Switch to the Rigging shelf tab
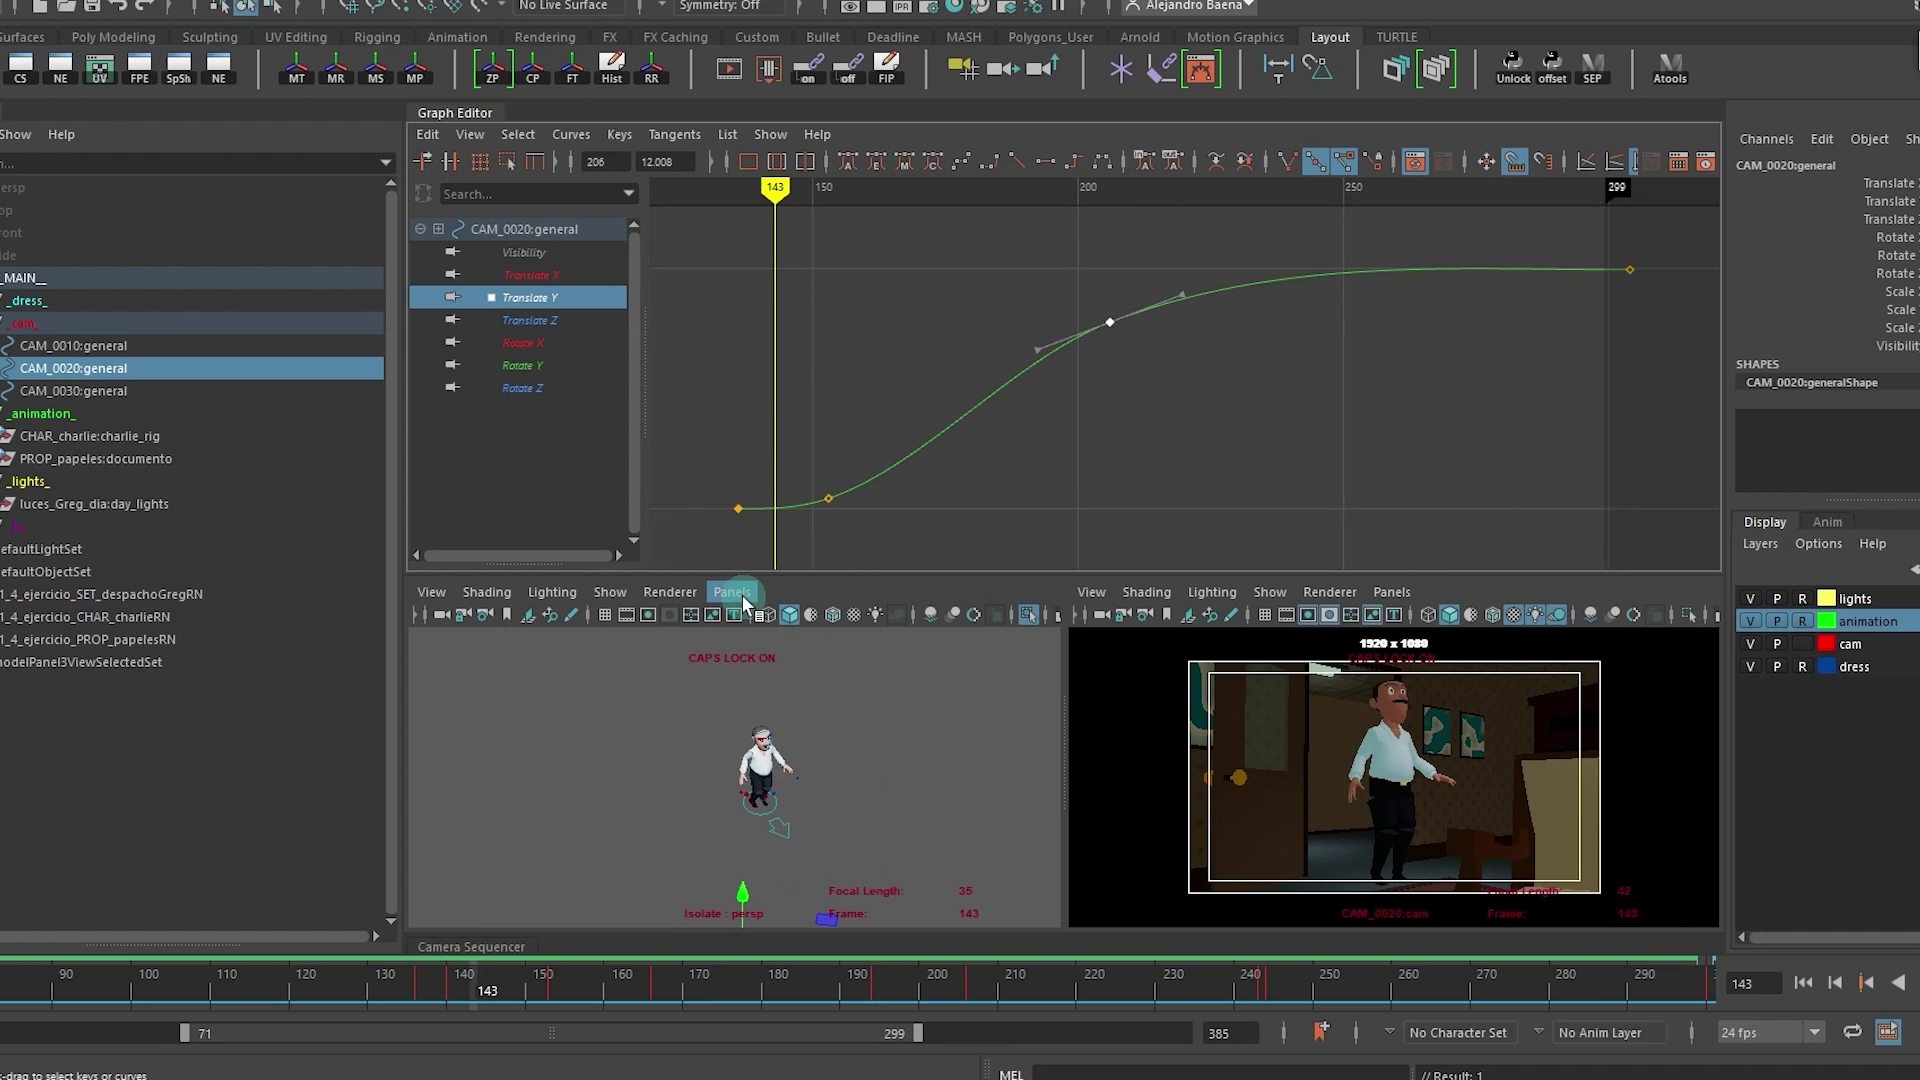Viewport: 1920px width, 1080px height. coord(376,37)
